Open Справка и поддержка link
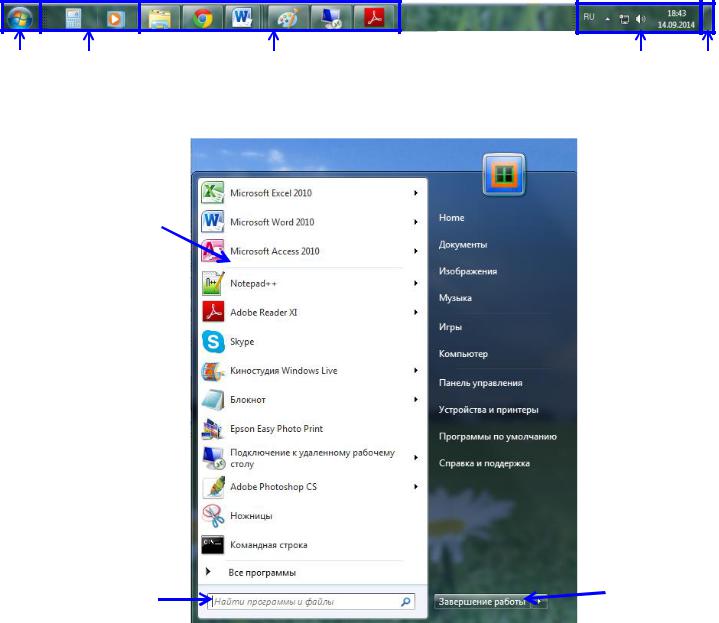 (x=484, y=463)
